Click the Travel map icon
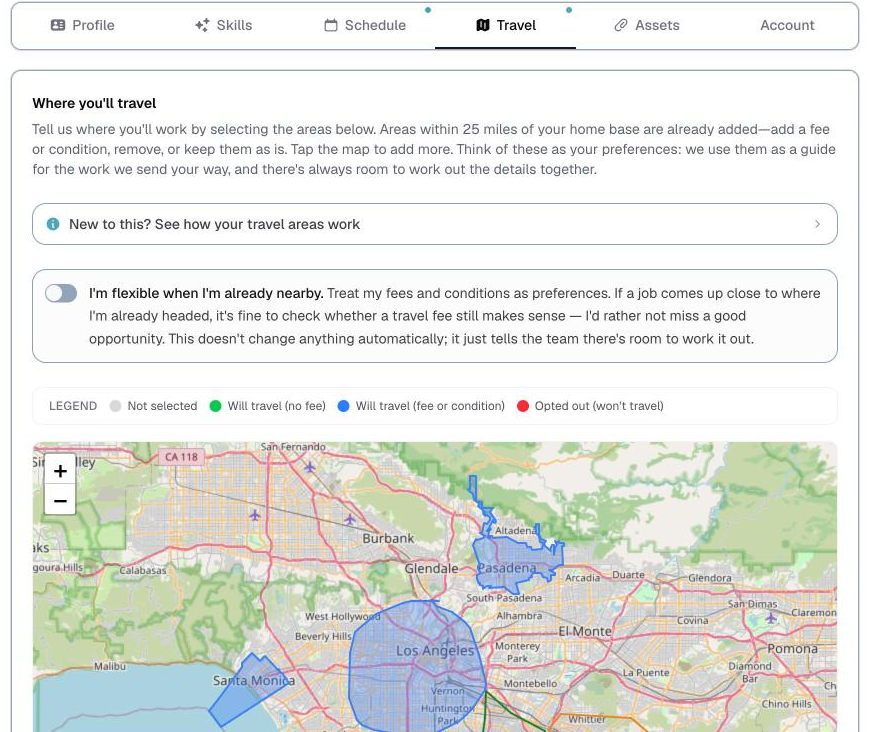Image resolution: width=870 pixels, height=732 pixels. pyautogui.click(x=483, y=25)
